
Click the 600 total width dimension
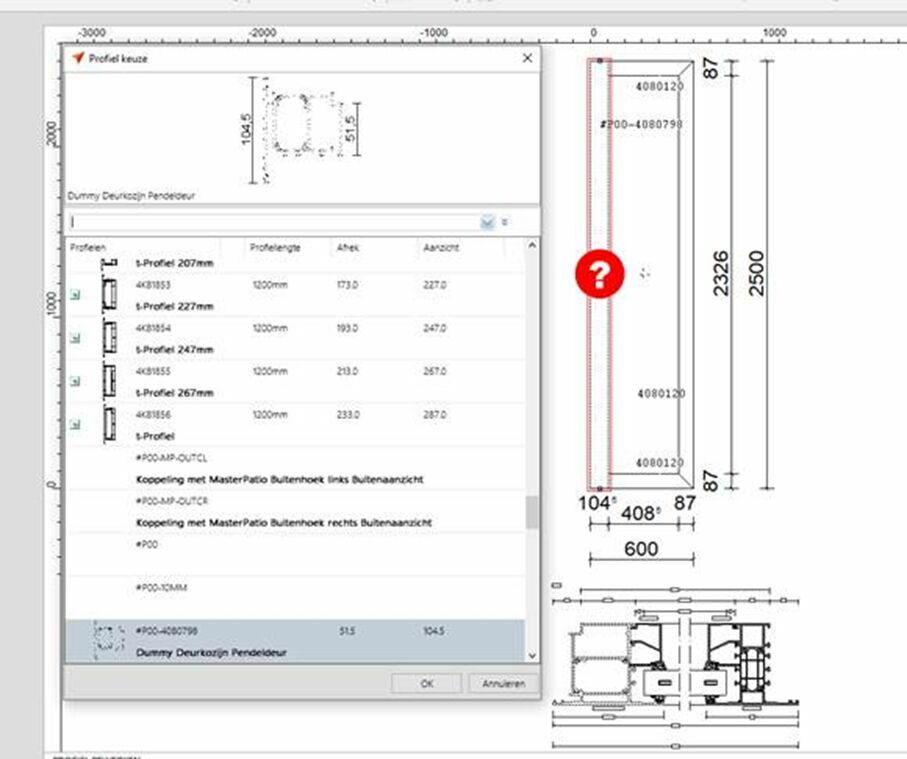(x=641, y=548)
